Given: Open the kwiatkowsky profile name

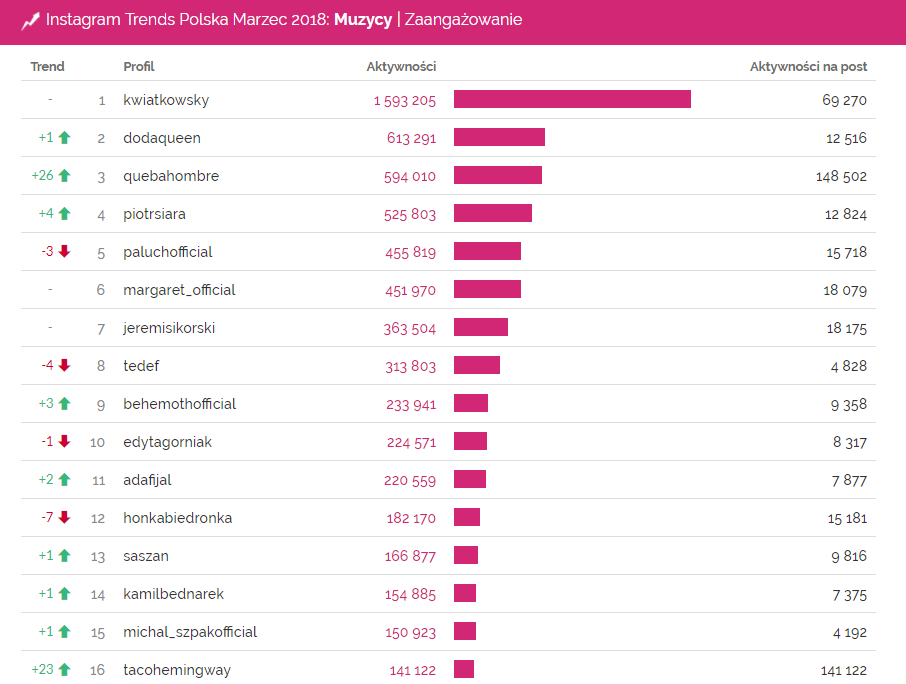Looking at the screenshot, I should click(x=166, y=100).
